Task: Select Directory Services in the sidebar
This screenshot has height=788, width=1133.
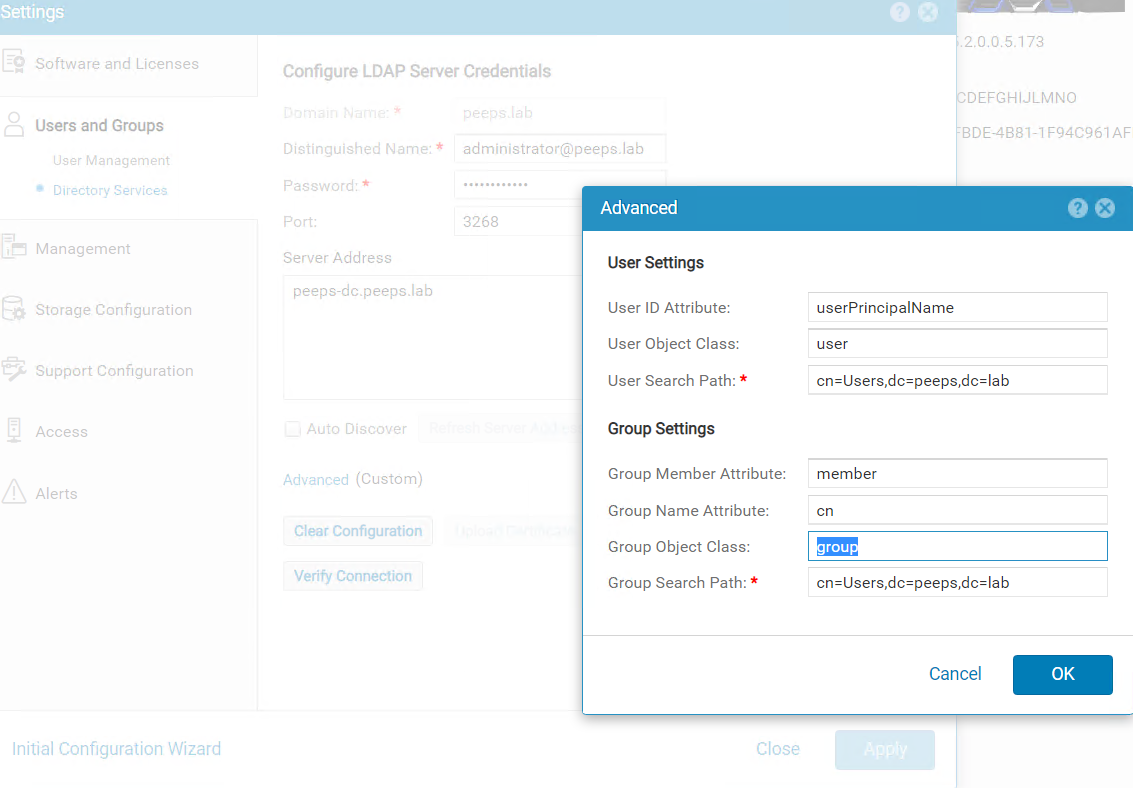Action: (x=110, y=190)
